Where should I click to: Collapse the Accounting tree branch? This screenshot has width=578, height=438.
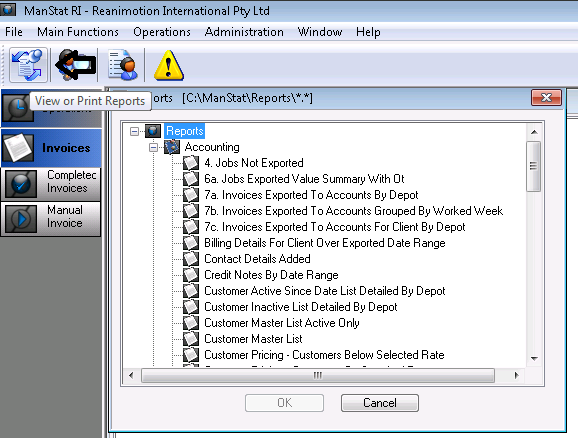pos(153,147)
